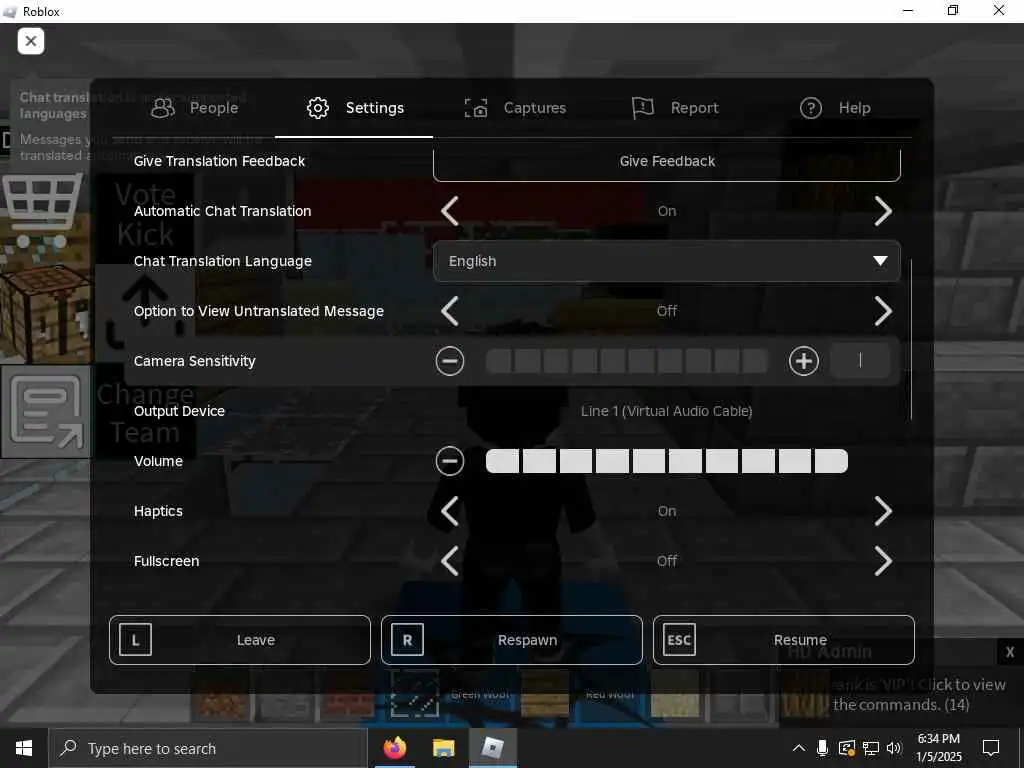The height and width of the screenshot is (768, 1024).
Task: Show hidden system tray icons
Action: (x=799, y=748)
